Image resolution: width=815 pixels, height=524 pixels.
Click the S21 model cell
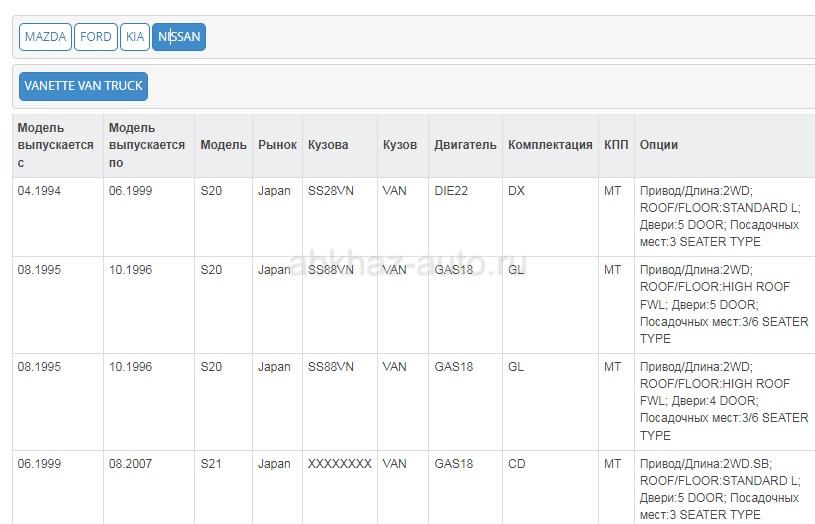(x=211, y=464)
